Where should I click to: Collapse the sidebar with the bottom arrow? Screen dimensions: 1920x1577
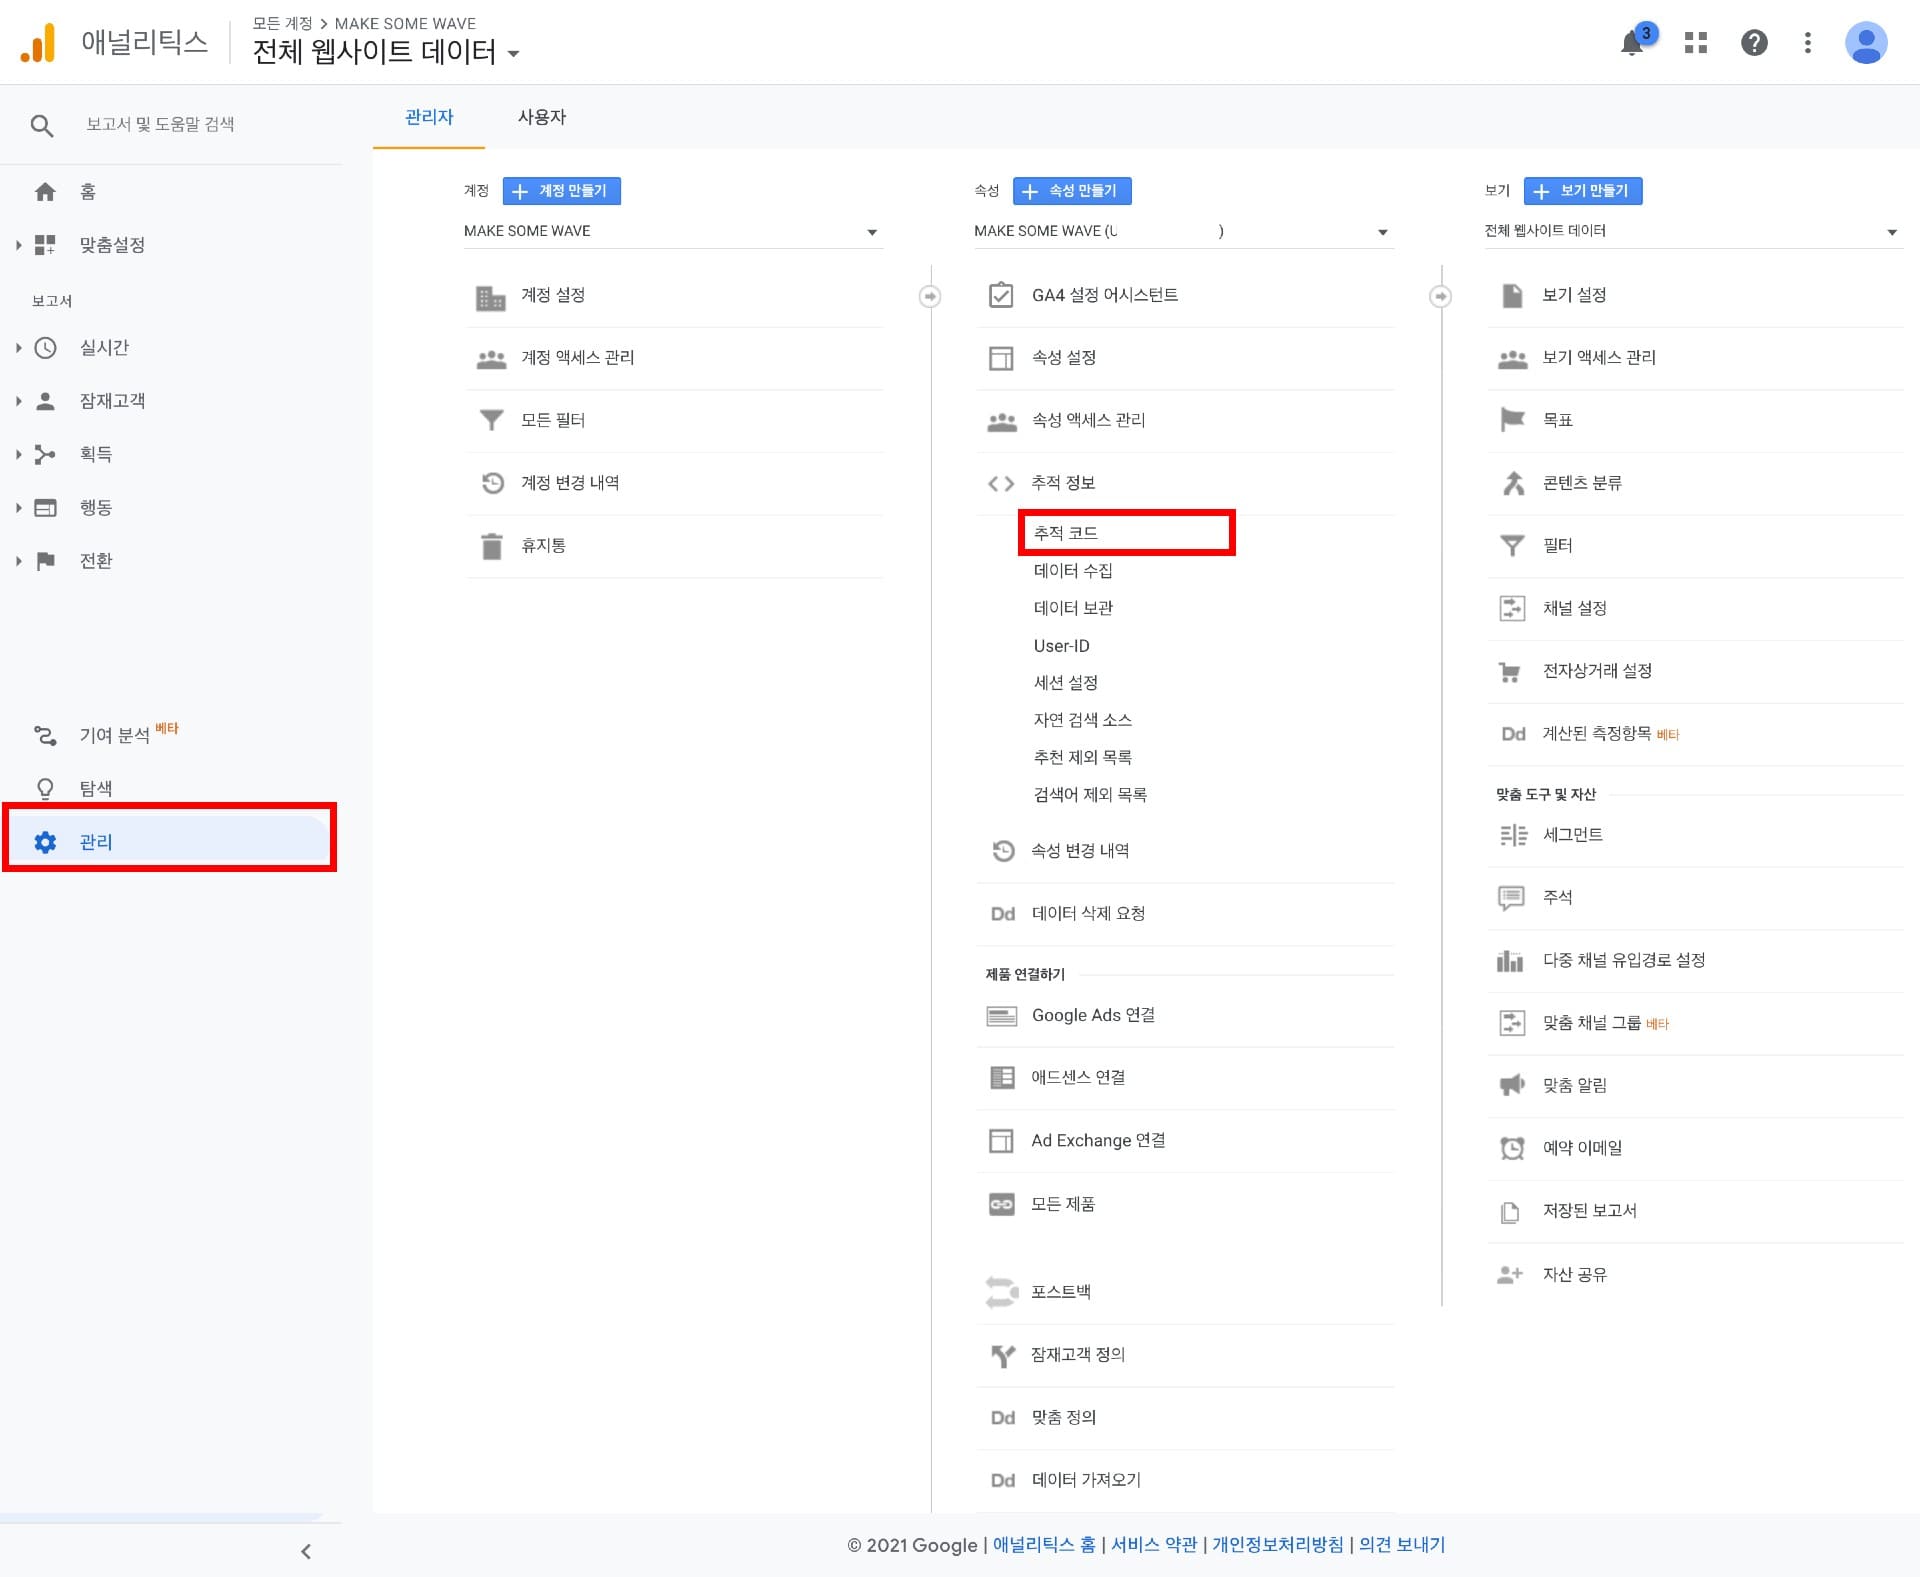[306, 1551]
